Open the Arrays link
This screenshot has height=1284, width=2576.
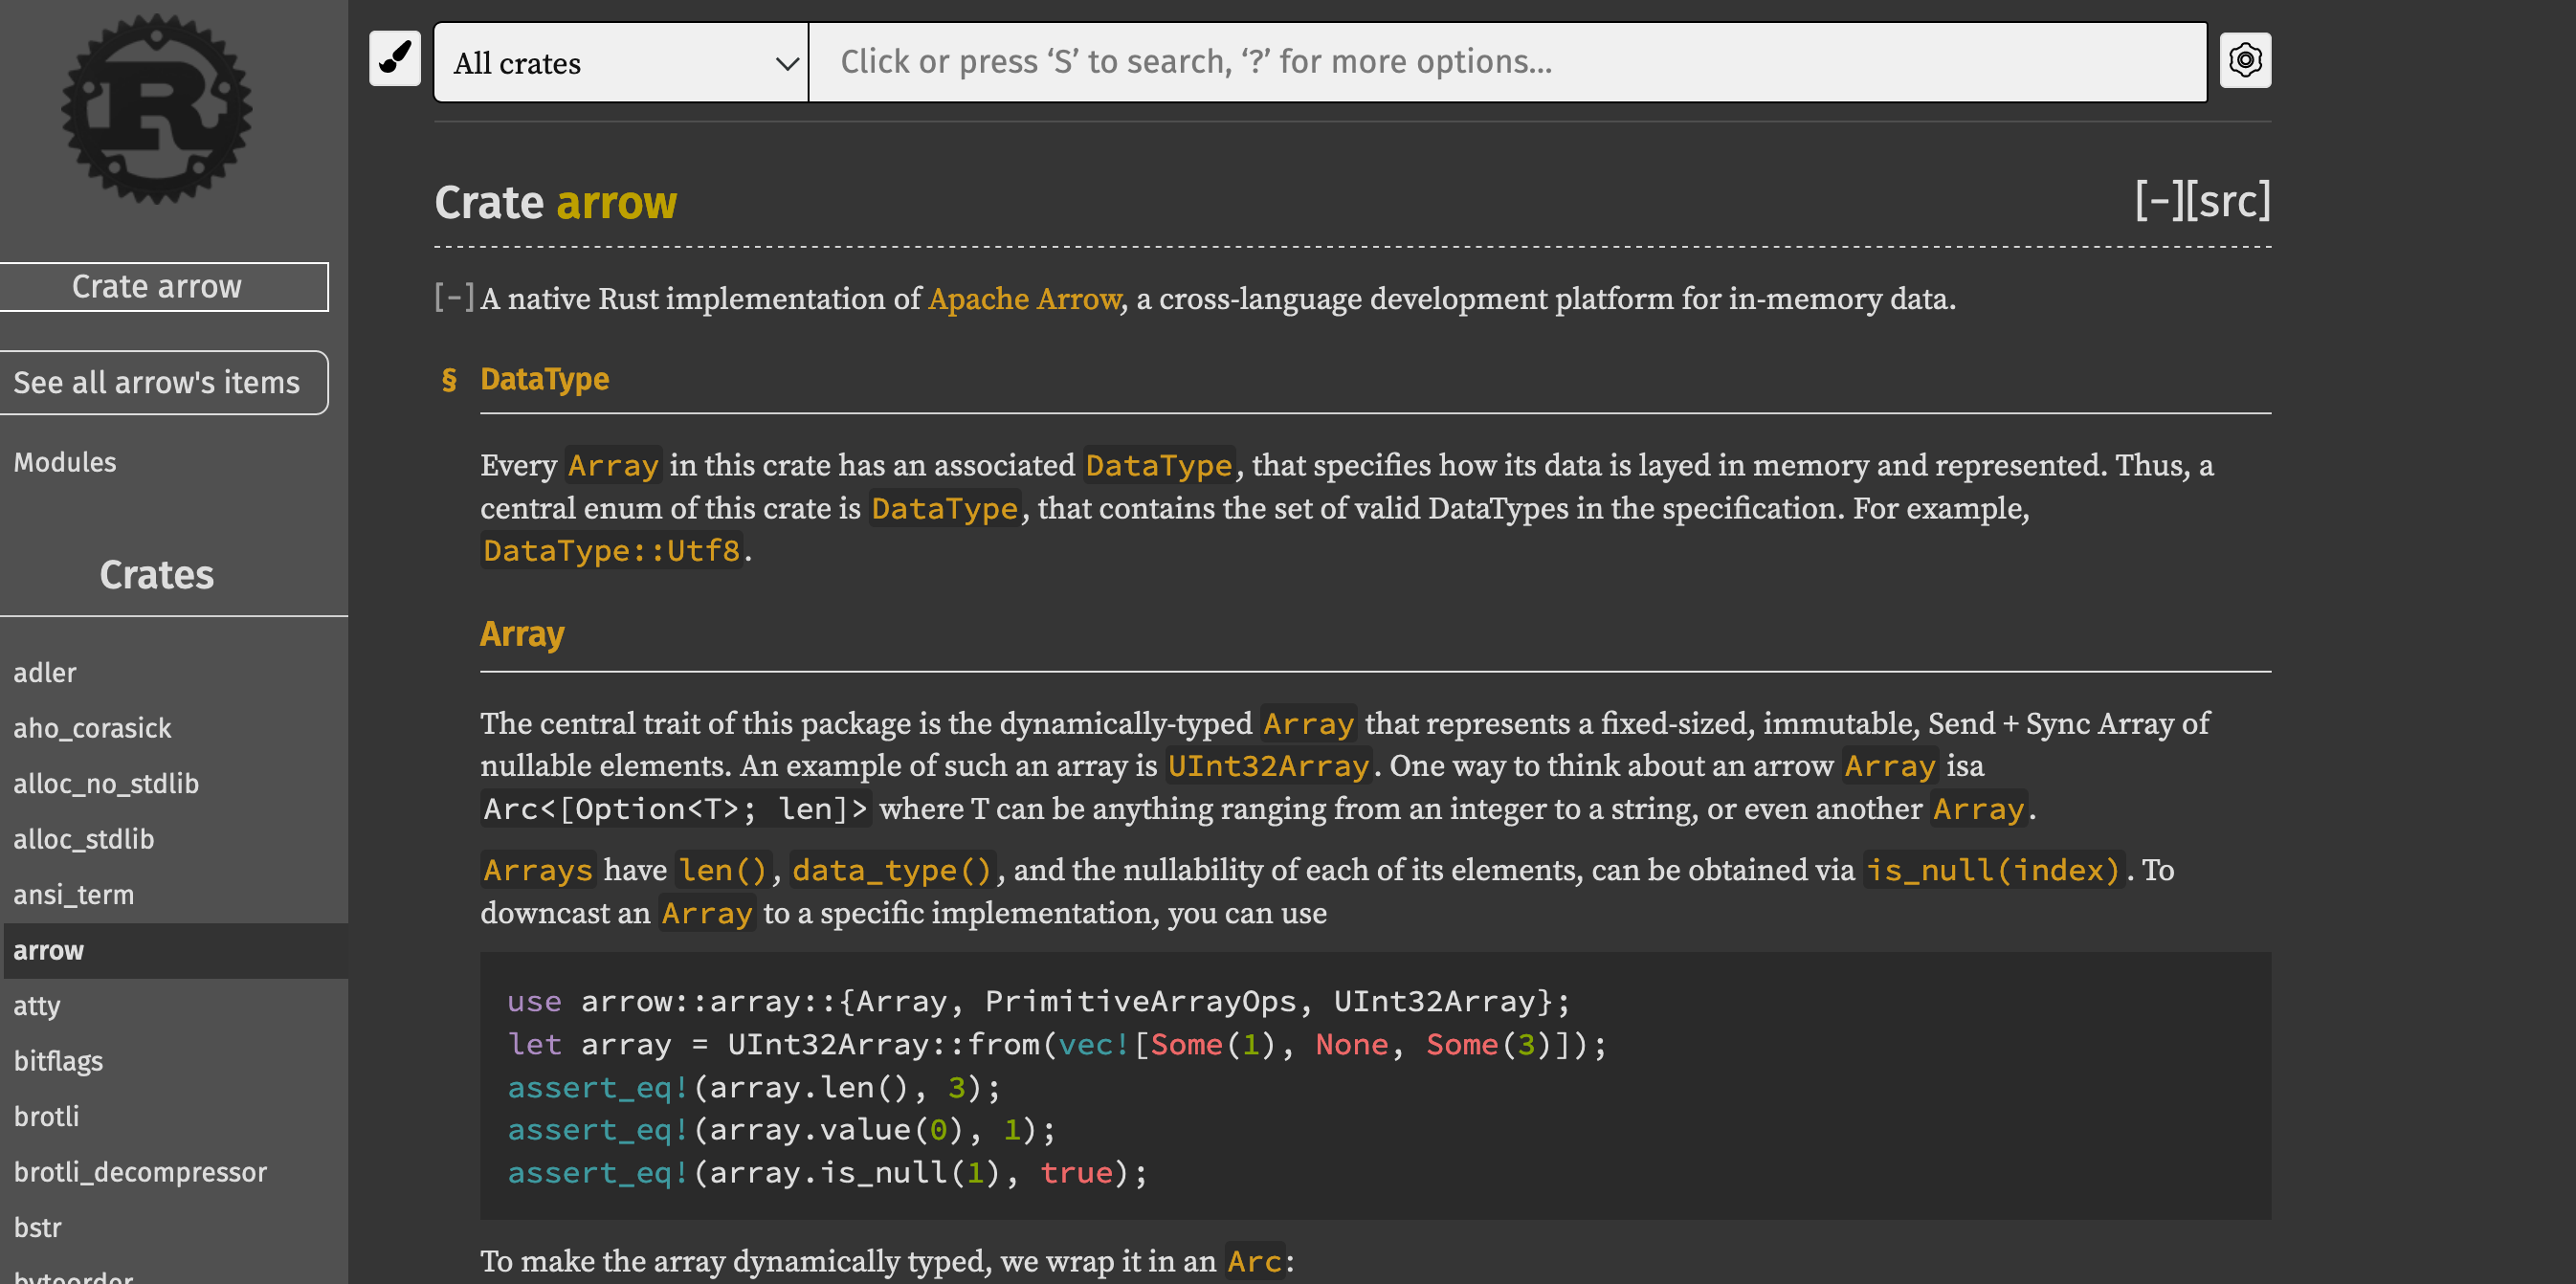coord(538,871)
